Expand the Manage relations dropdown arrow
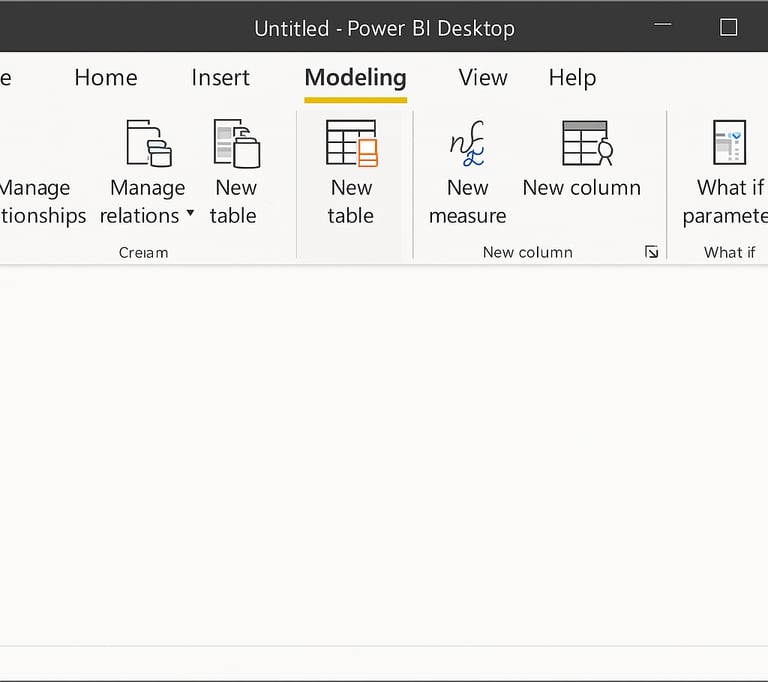768x682 pixels. [190, 214]
